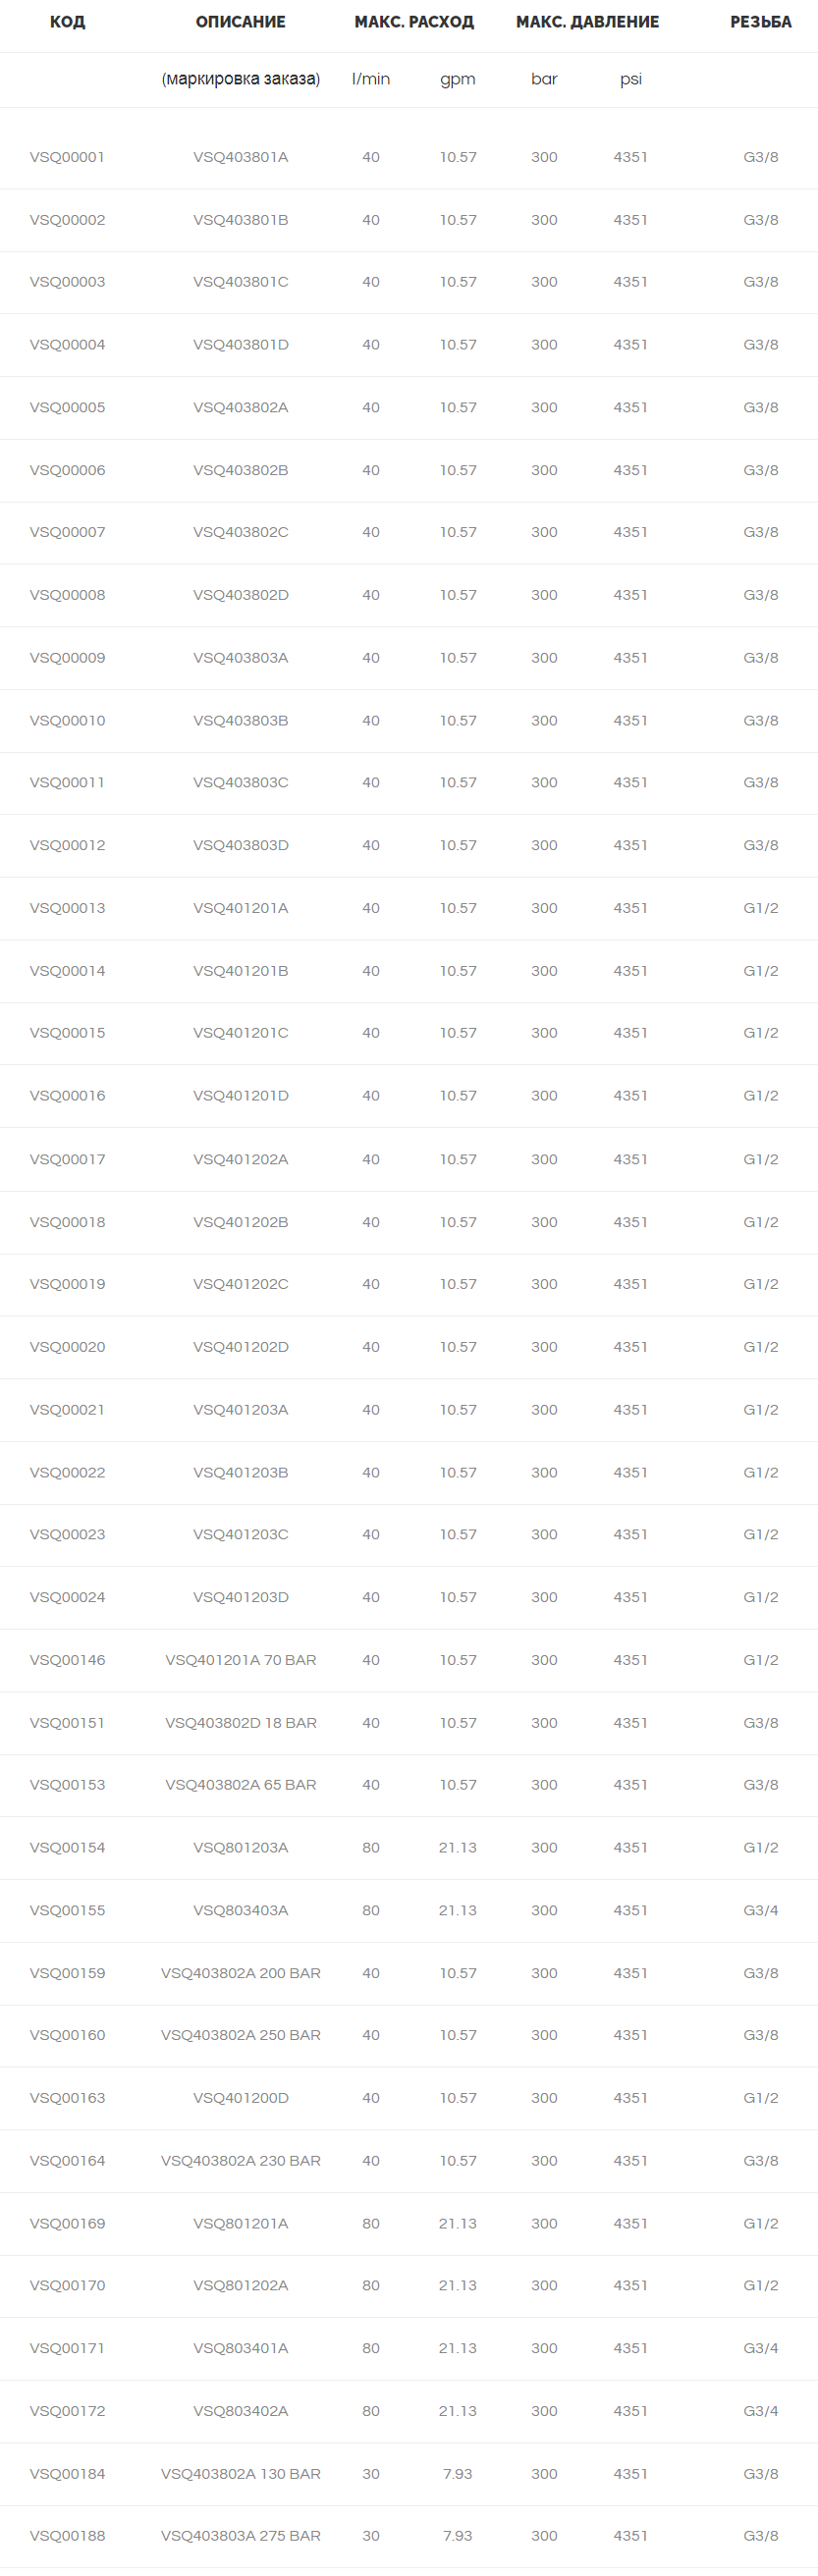Click the l/min sub-header
The height and width of the screenshot is (2576, 818).
pyautogui.click(x=370, y=79)
